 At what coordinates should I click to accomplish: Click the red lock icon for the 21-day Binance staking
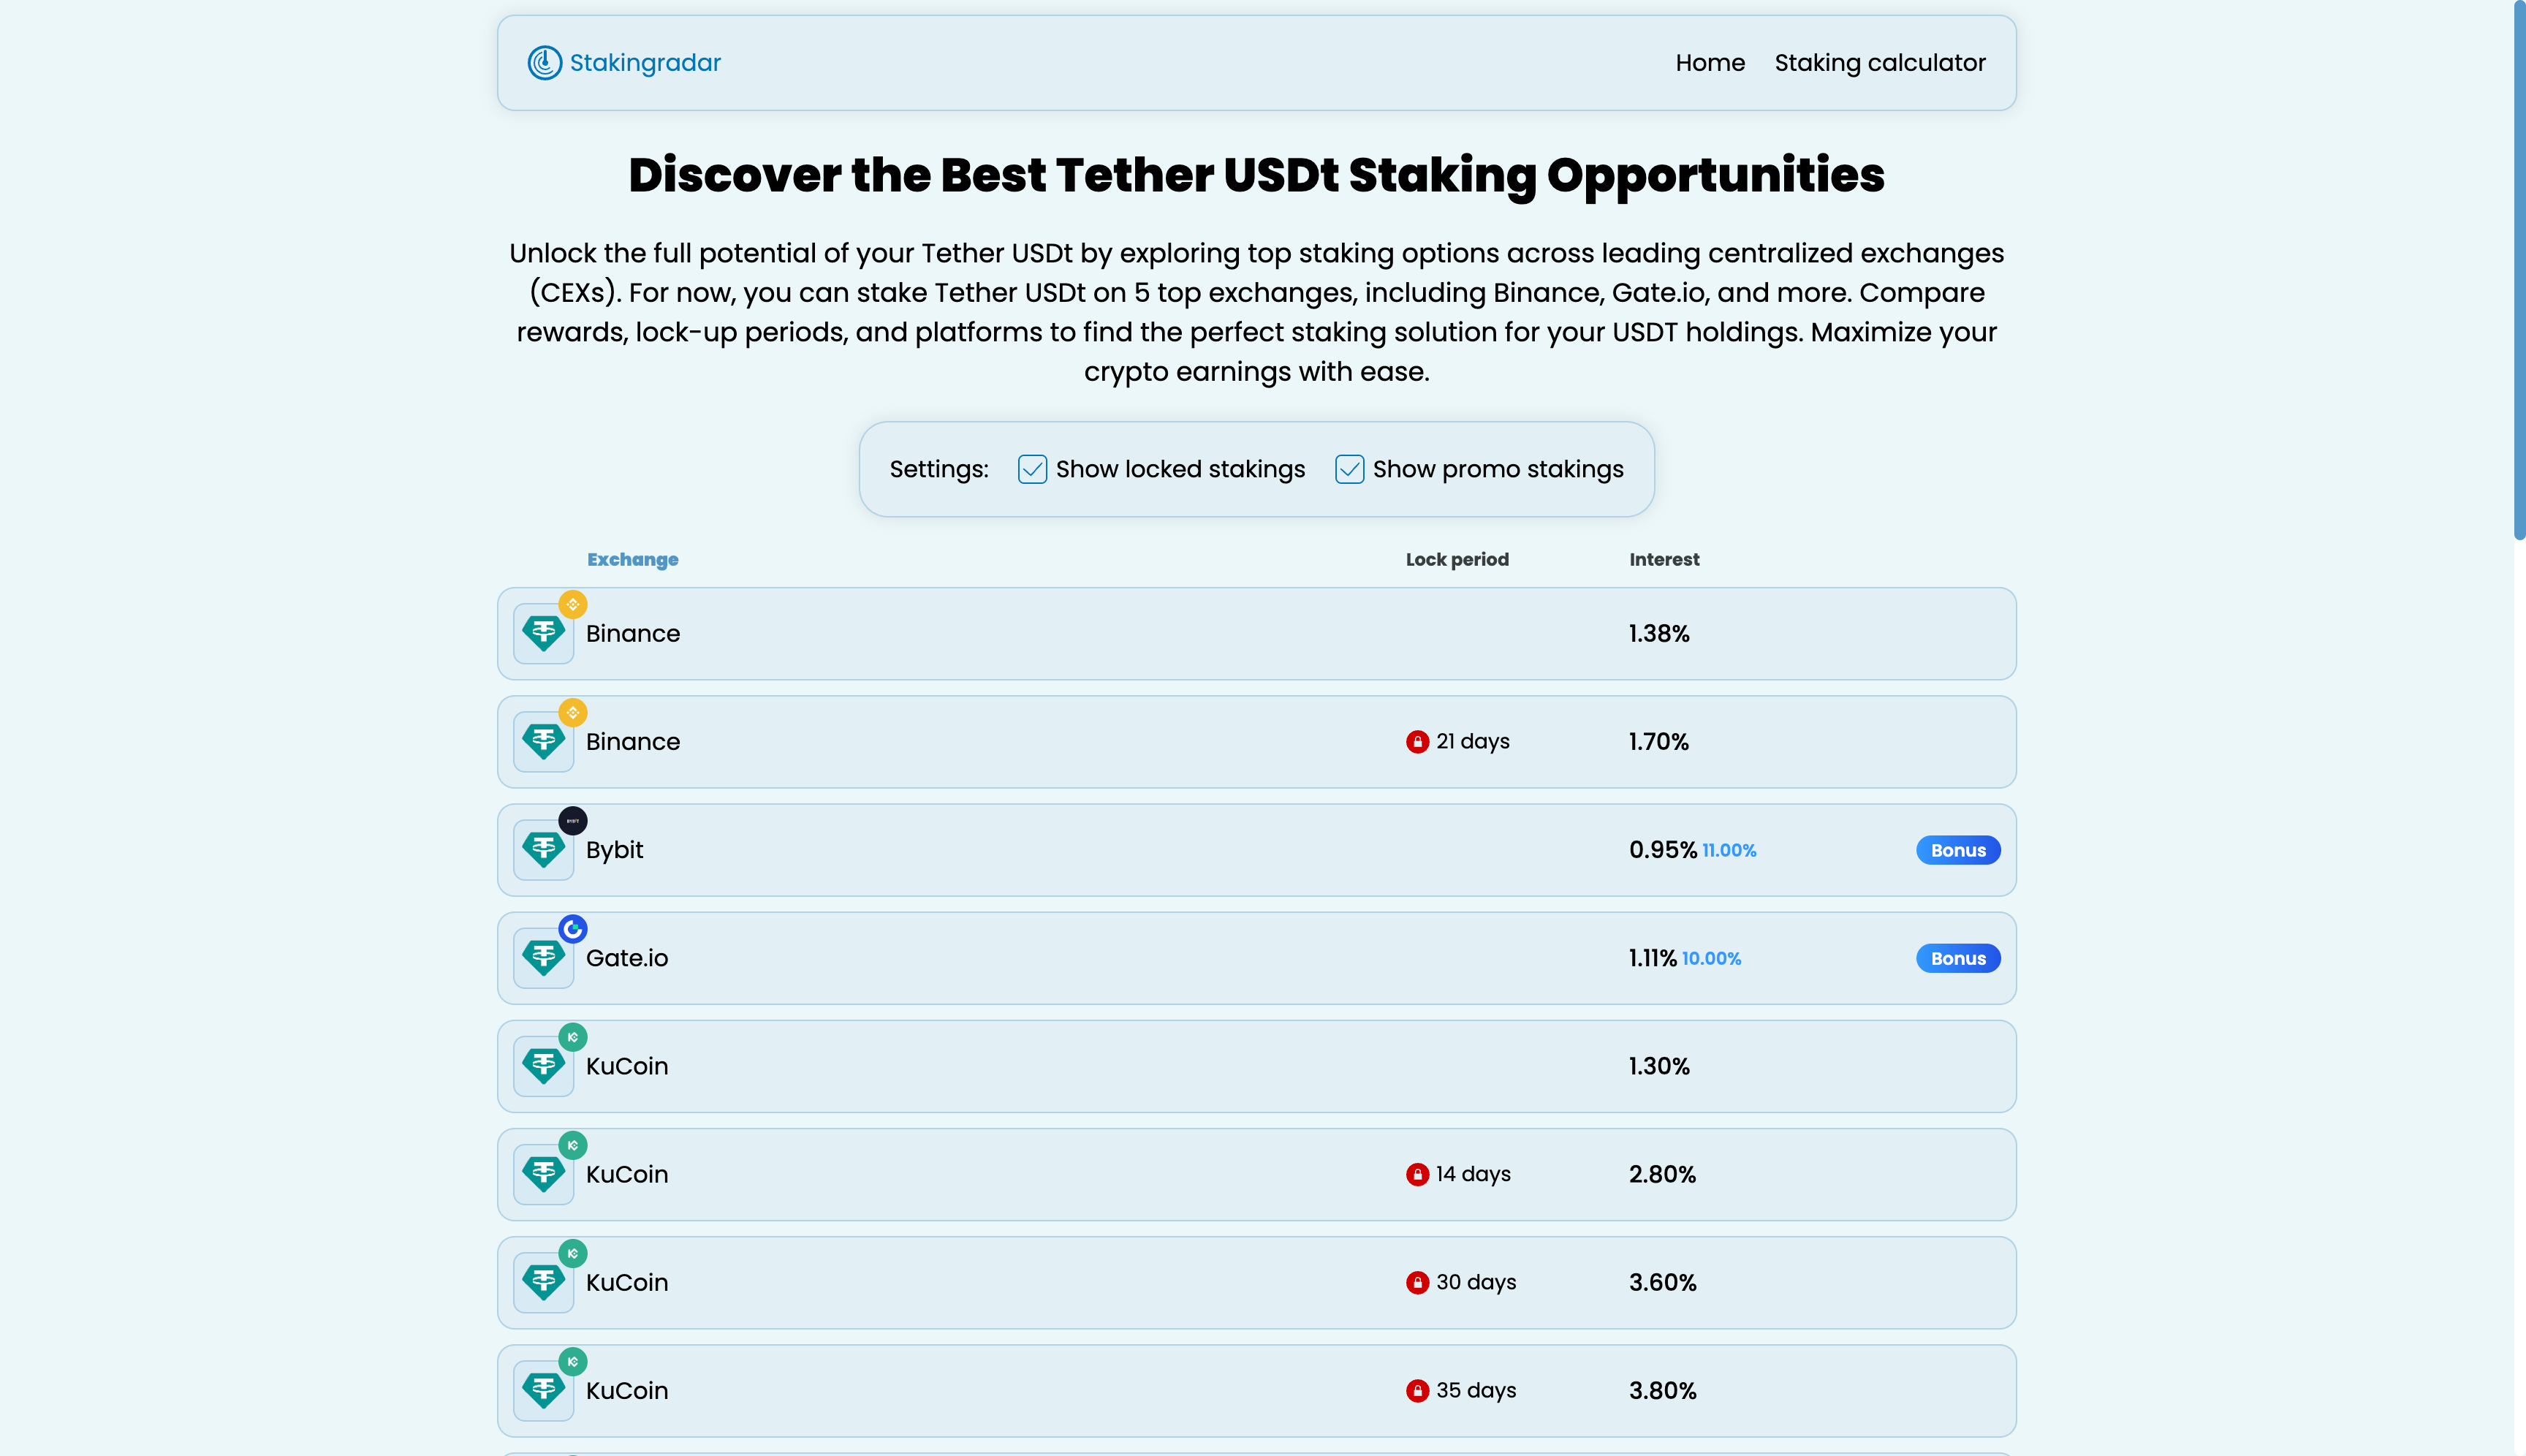coord(1418,741)
